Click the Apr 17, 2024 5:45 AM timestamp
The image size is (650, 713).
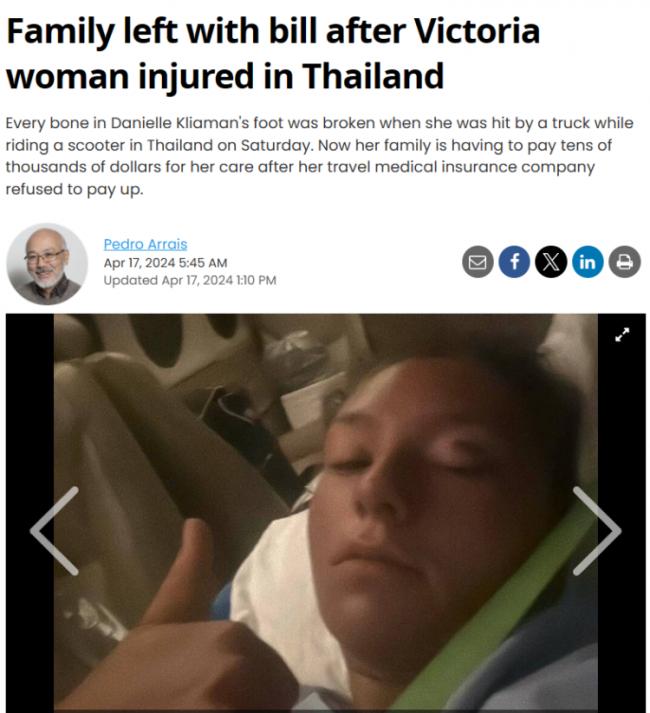(166, 263)
